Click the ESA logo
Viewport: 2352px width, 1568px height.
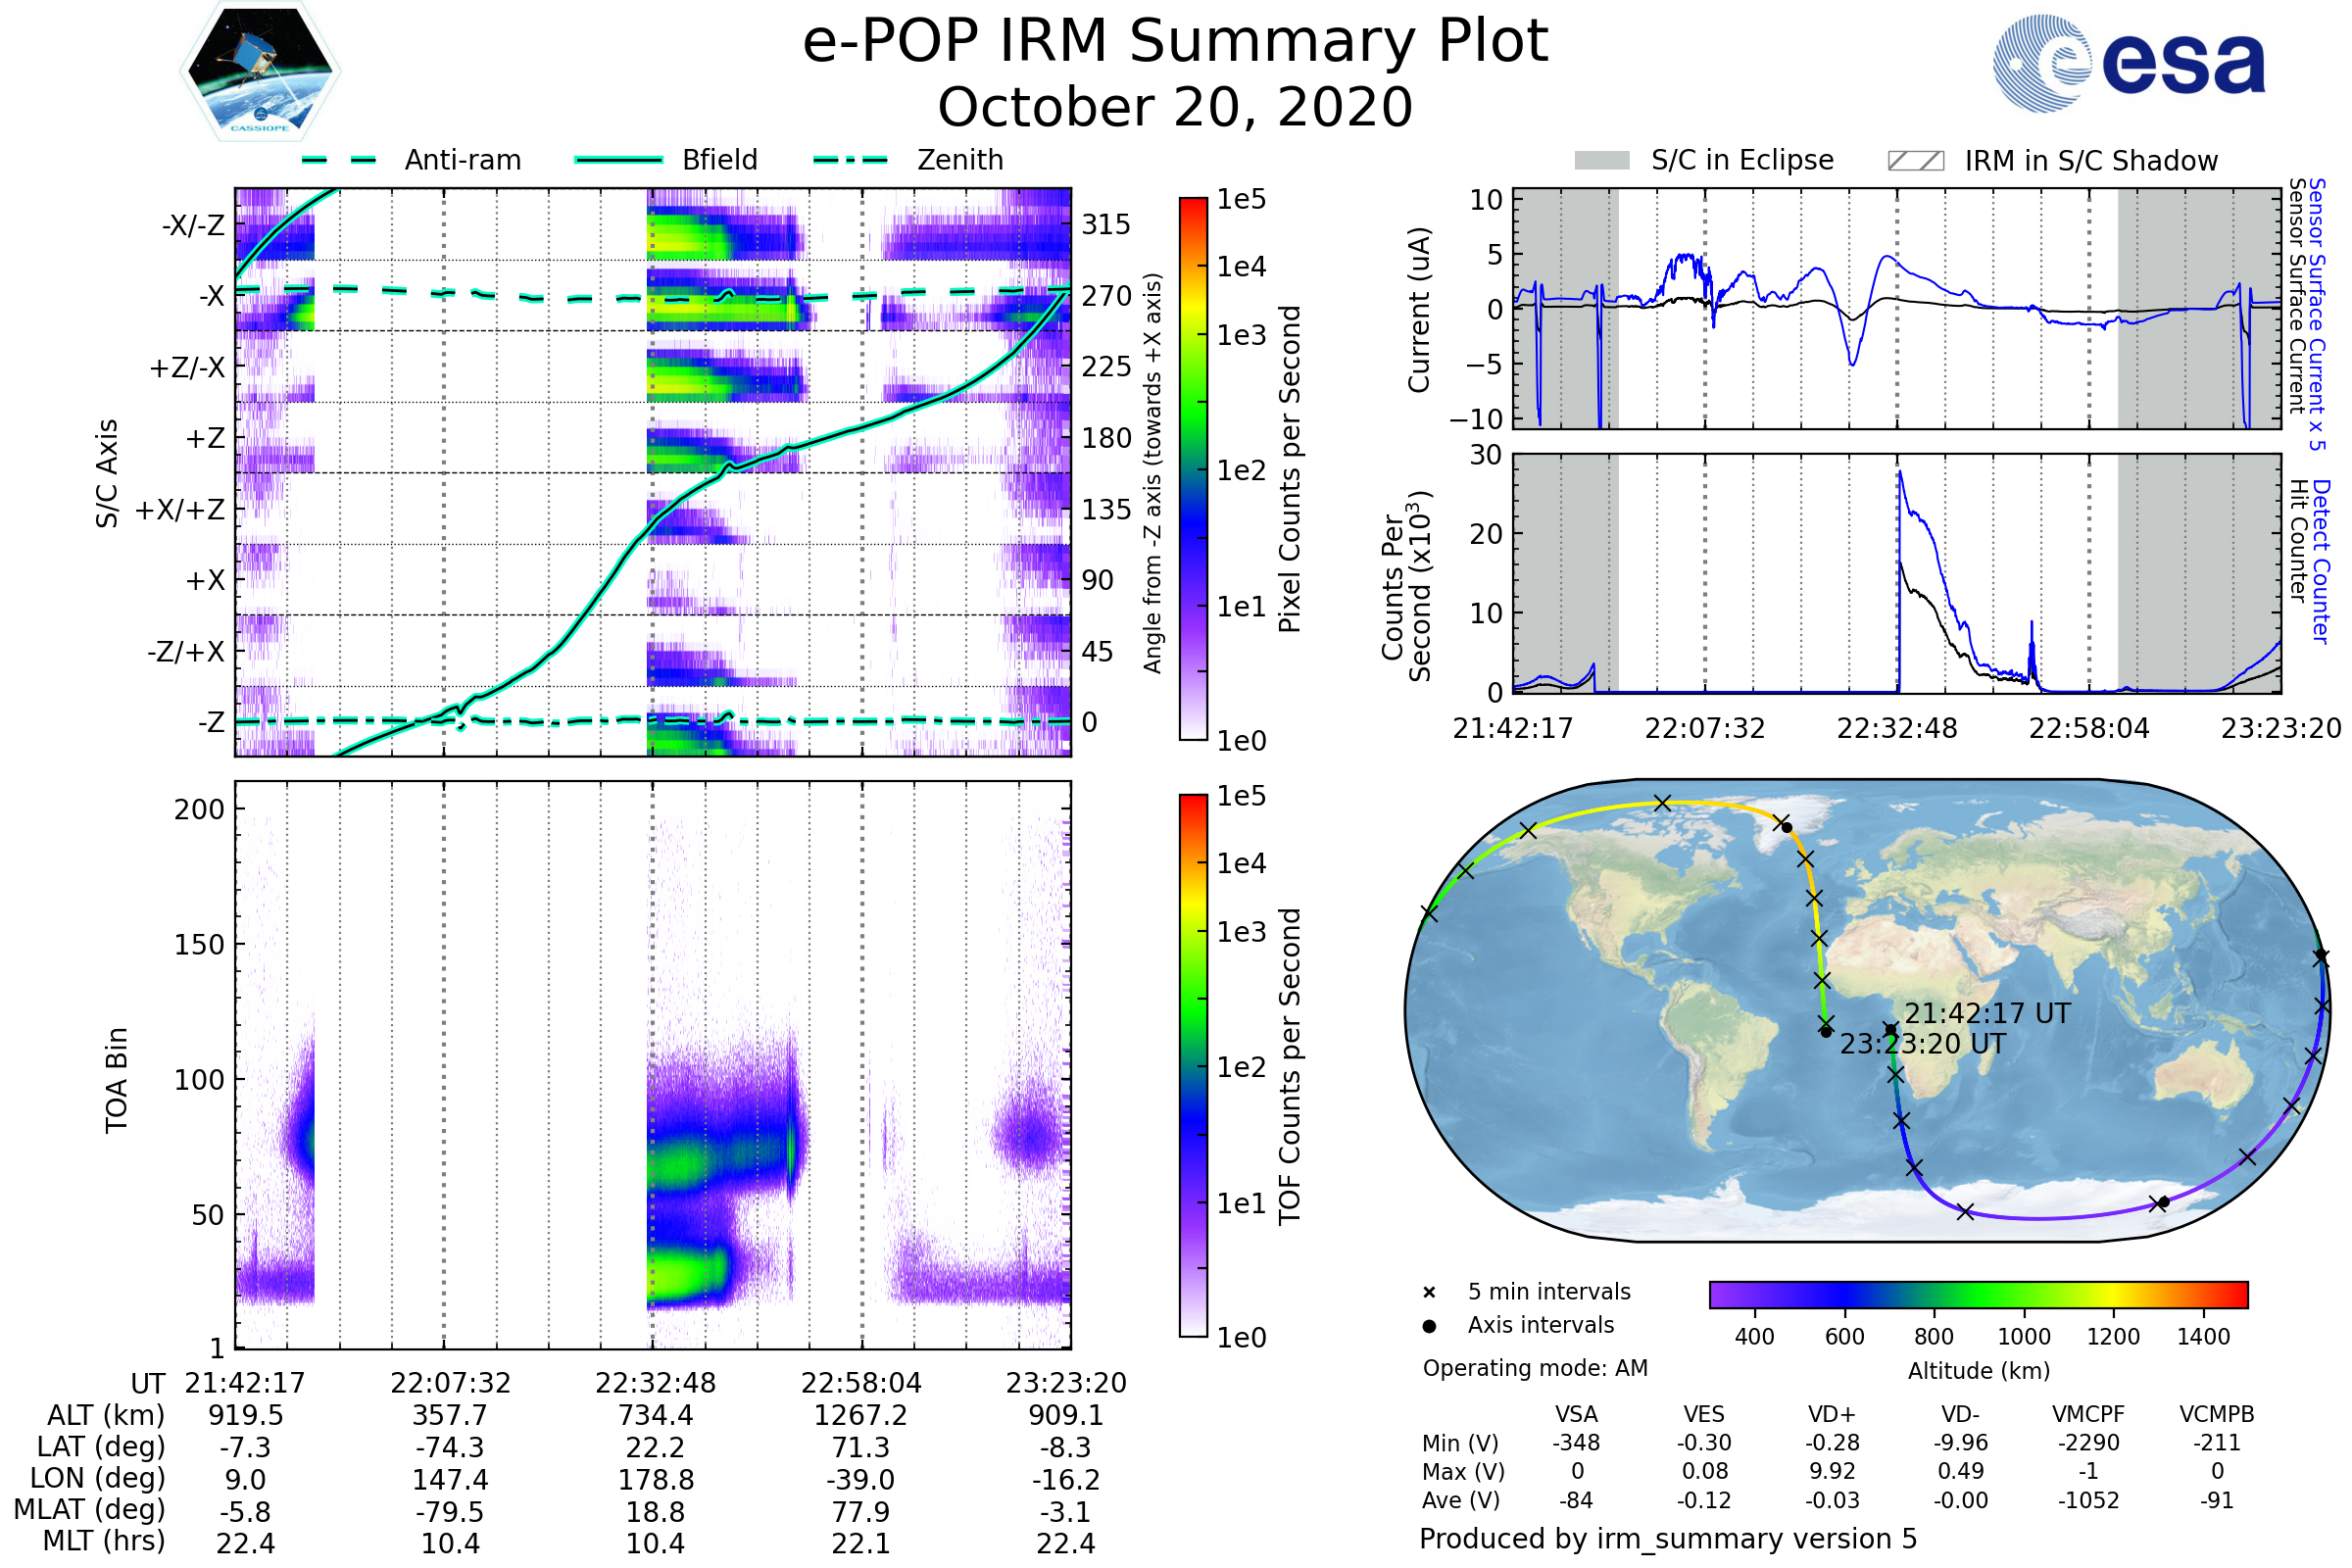click(2130, 62)
